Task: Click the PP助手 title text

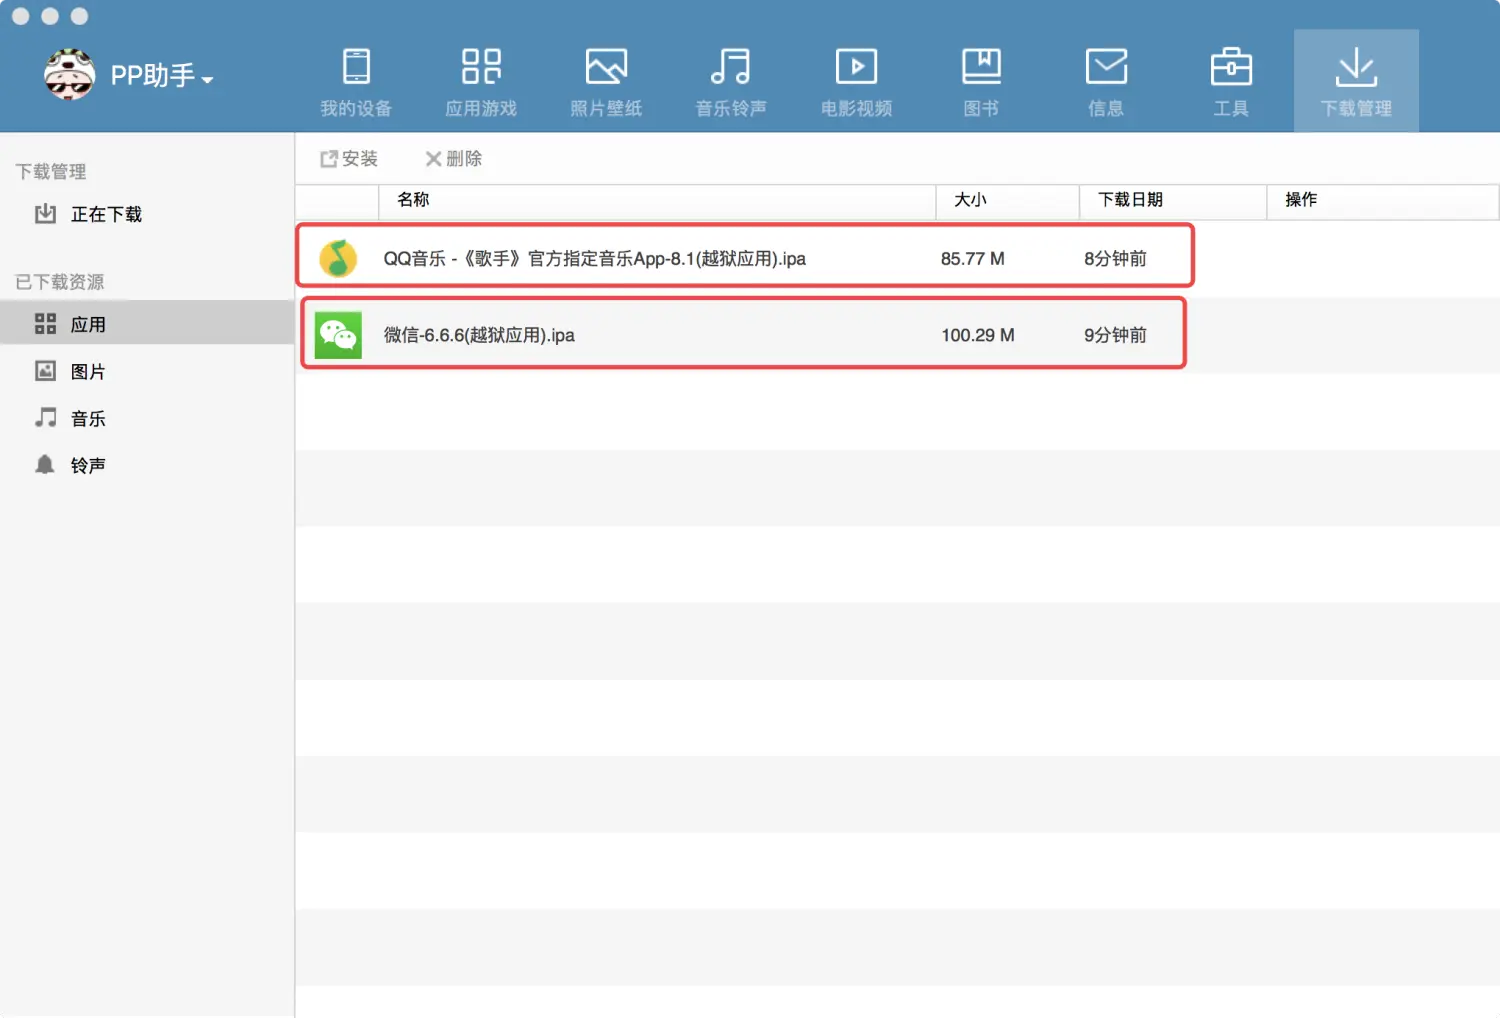Action: 152,76
